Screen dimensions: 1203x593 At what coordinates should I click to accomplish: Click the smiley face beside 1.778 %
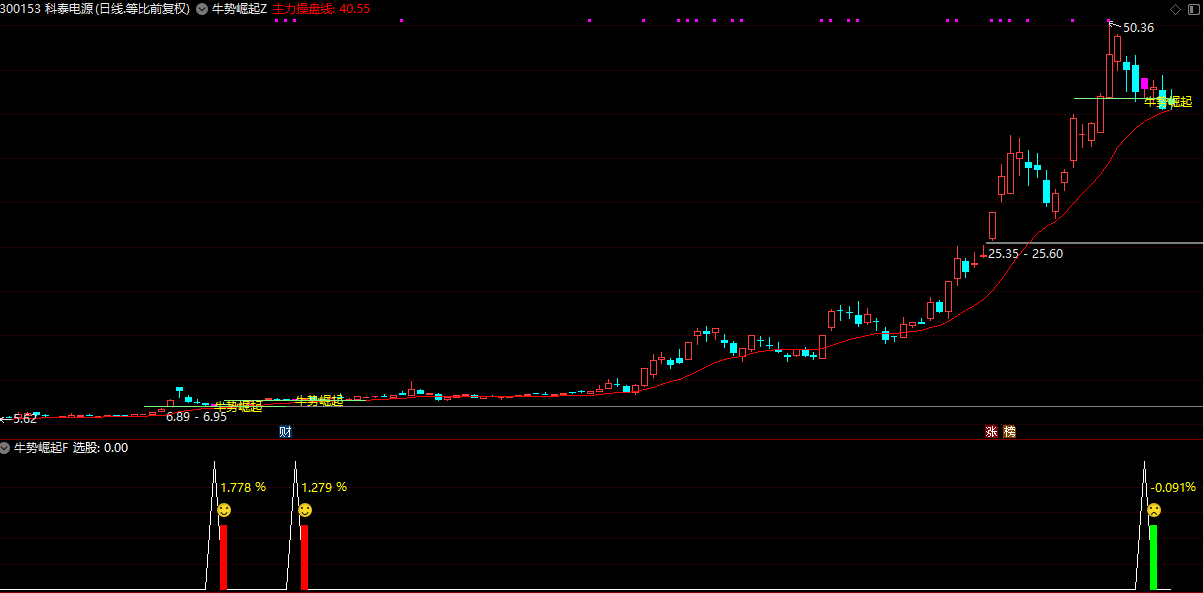click(x=224, y=511)
